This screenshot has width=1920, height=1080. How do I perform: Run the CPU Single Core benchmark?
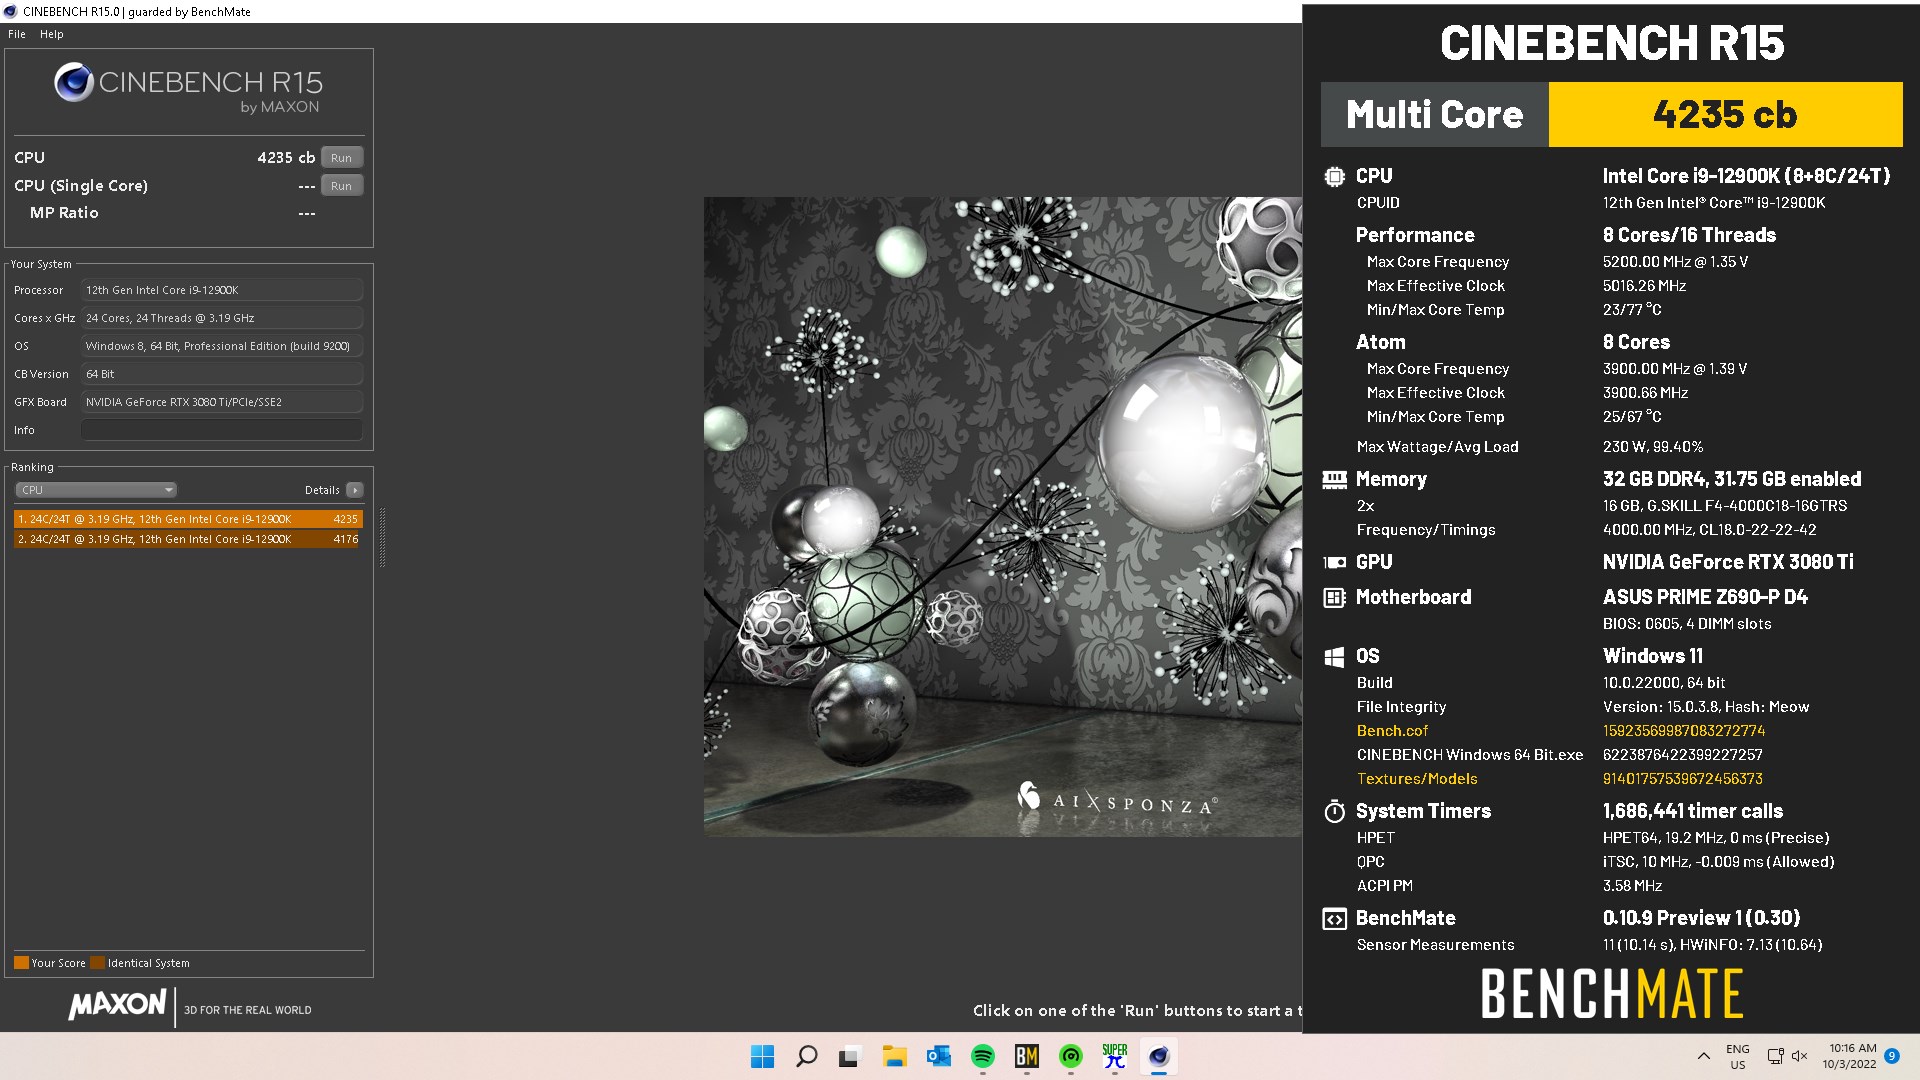pos(342,186)
